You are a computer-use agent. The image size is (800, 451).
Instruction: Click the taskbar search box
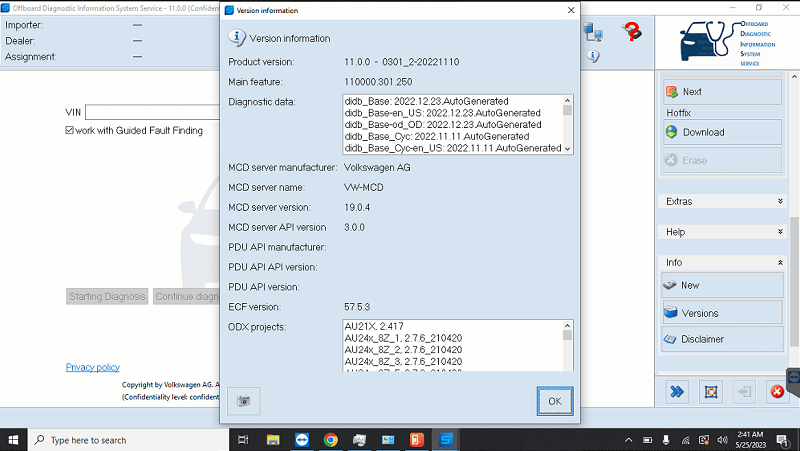coord(128,440)
